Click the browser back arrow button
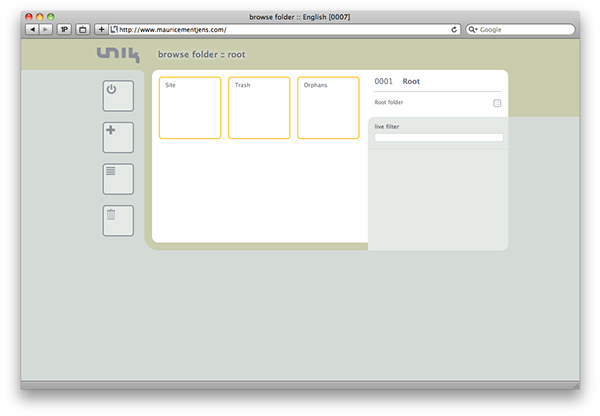The height and width of the screenshot is (416, 600). click(32, 29)
